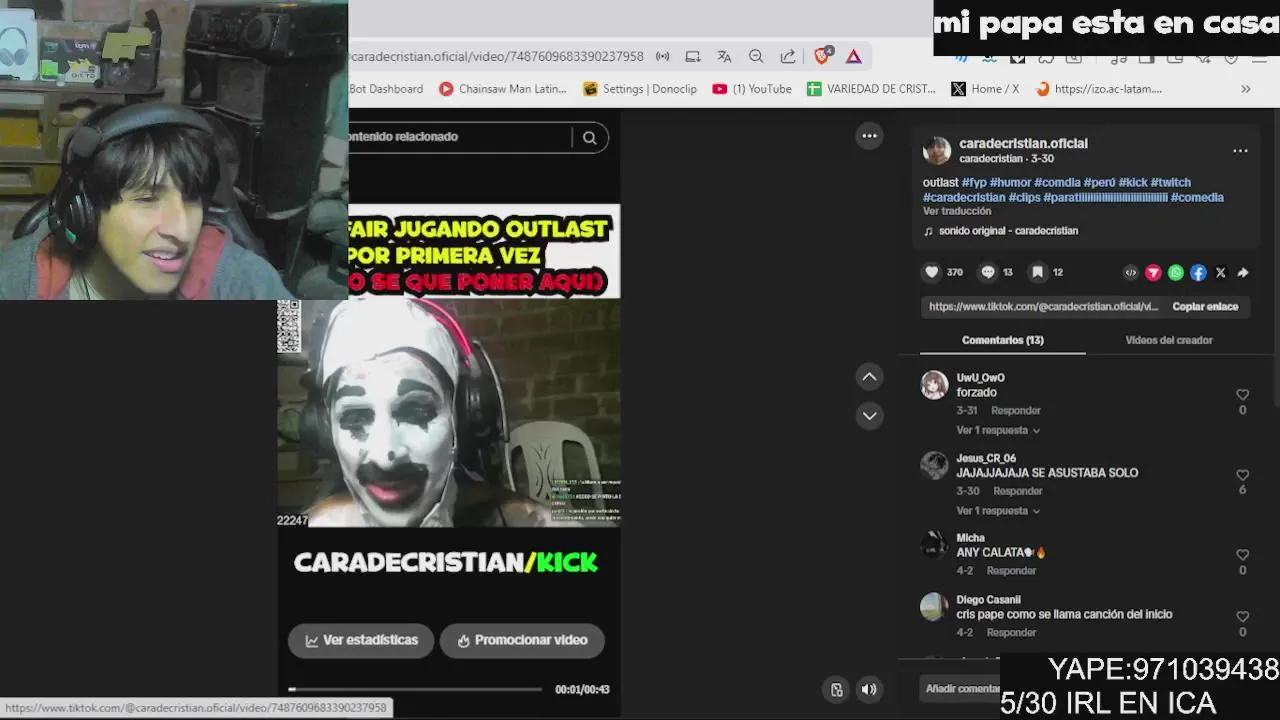Viewport: 1280px width, 720px height.
Task: Seek in the video progress bar
Action: pyautogui.click(x=415, y=689)
